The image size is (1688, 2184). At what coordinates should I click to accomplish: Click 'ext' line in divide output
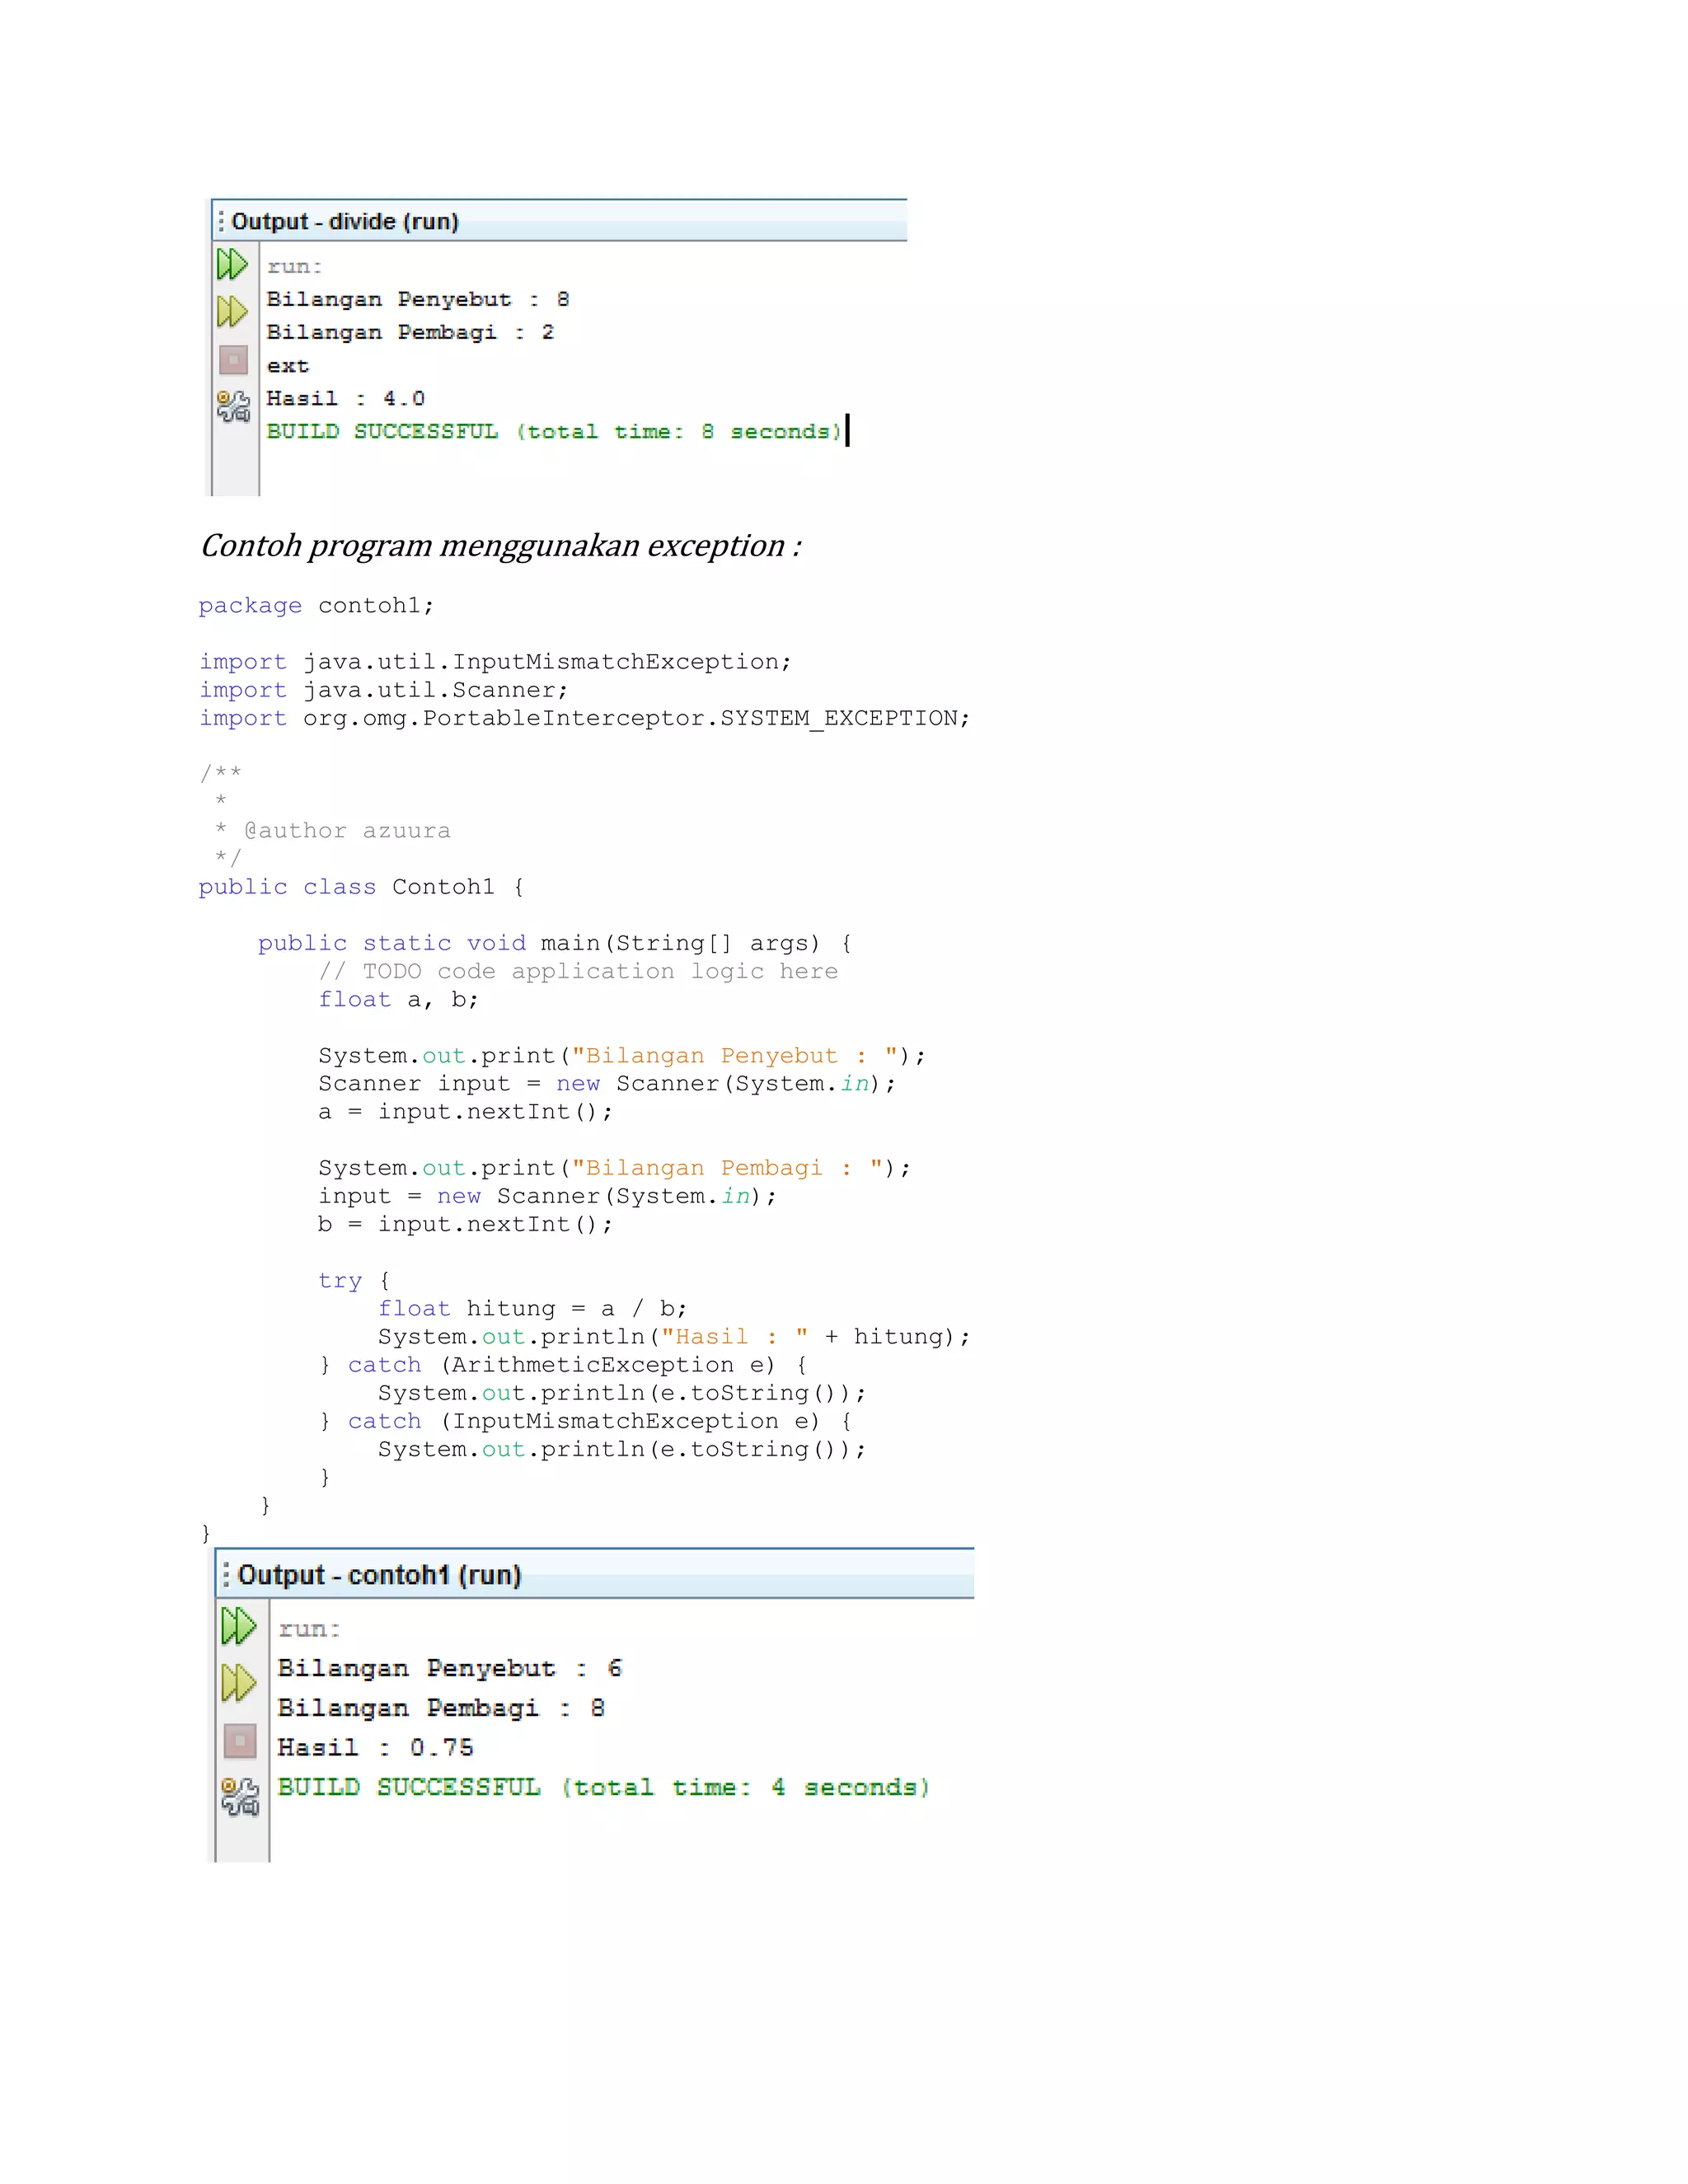pos(288,366)
